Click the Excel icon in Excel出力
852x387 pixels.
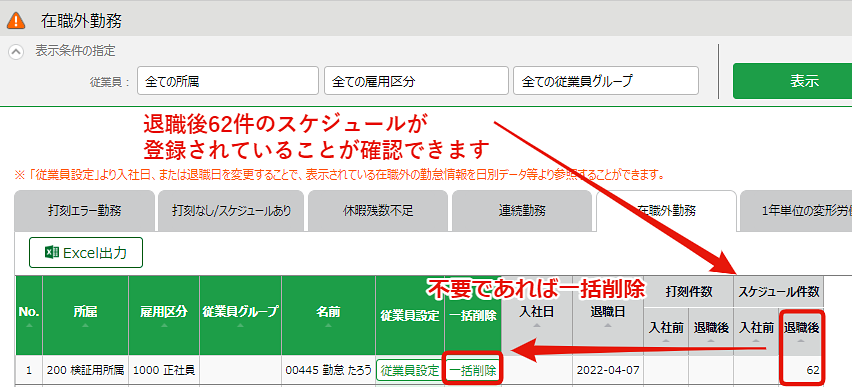click(52, 253)
